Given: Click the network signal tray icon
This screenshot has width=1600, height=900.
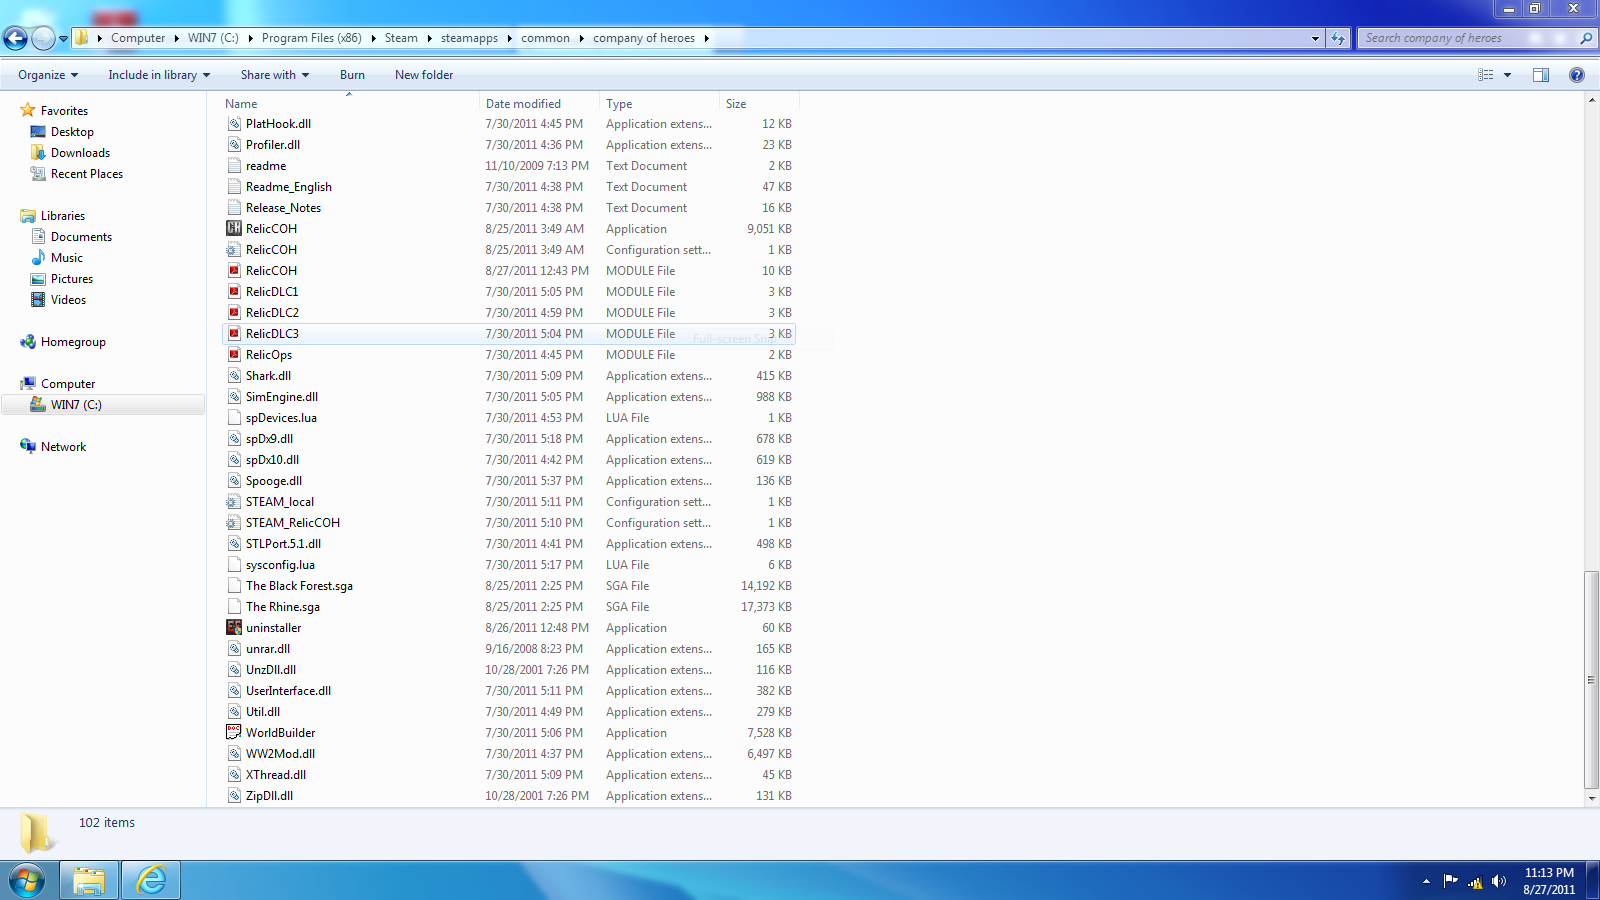Looking at the screenshot, I should 1475,882.
